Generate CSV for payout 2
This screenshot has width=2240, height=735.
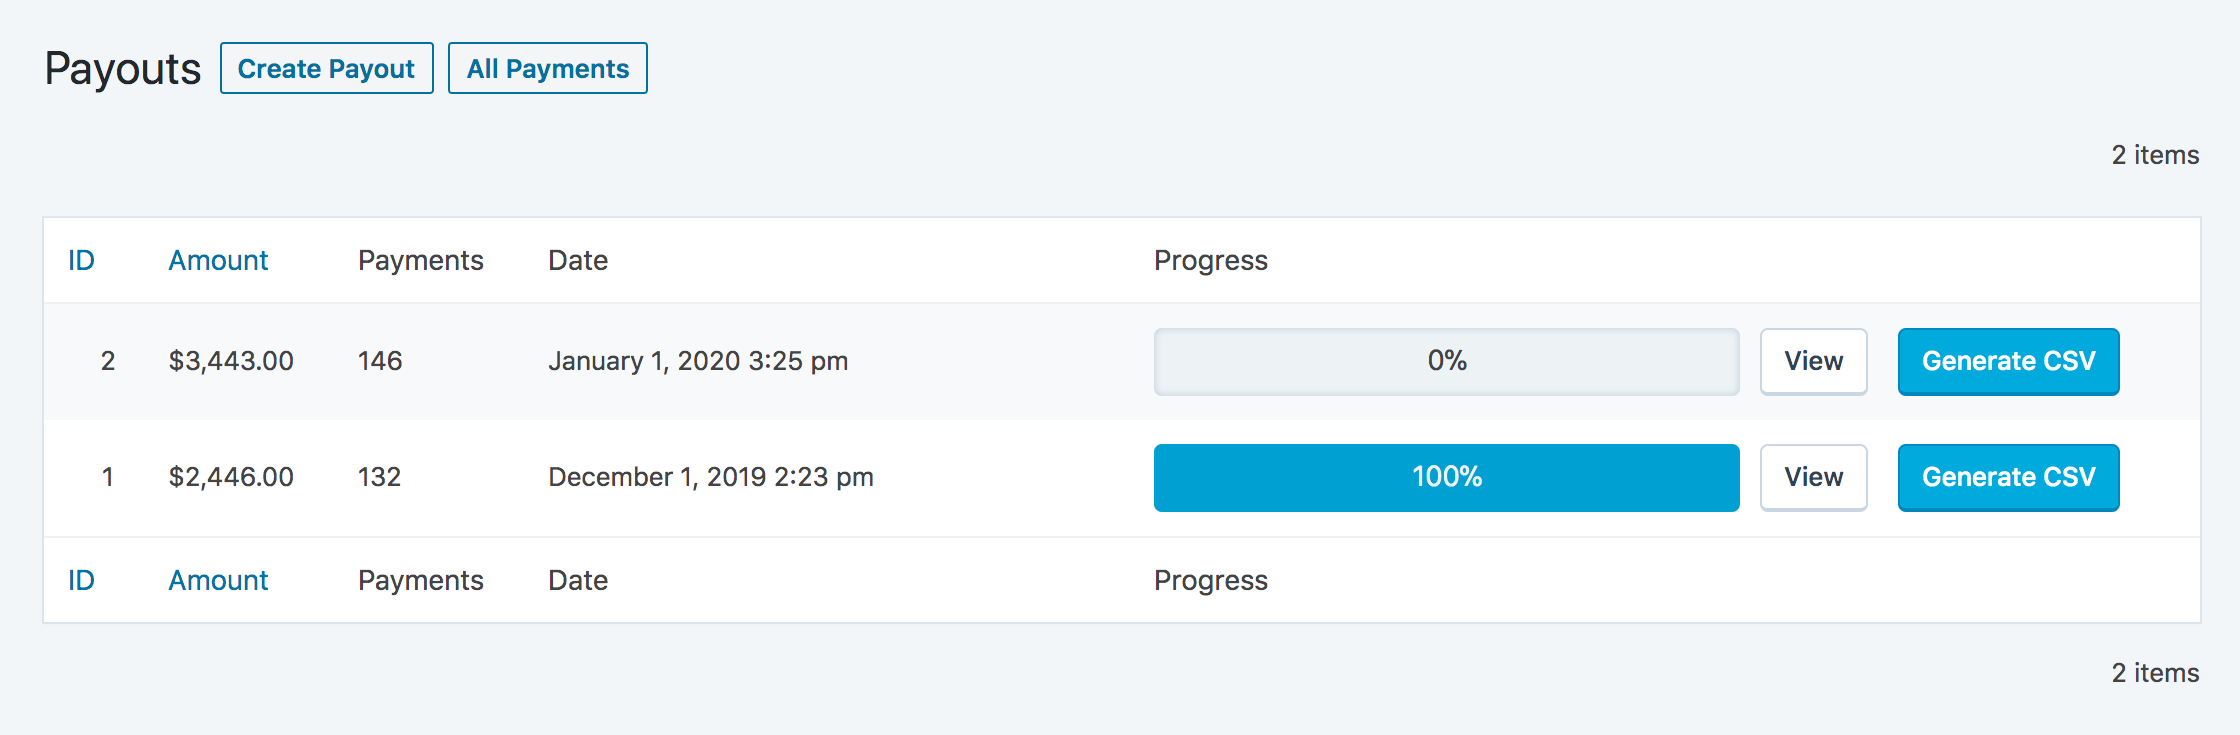[x=2008, y=361]
